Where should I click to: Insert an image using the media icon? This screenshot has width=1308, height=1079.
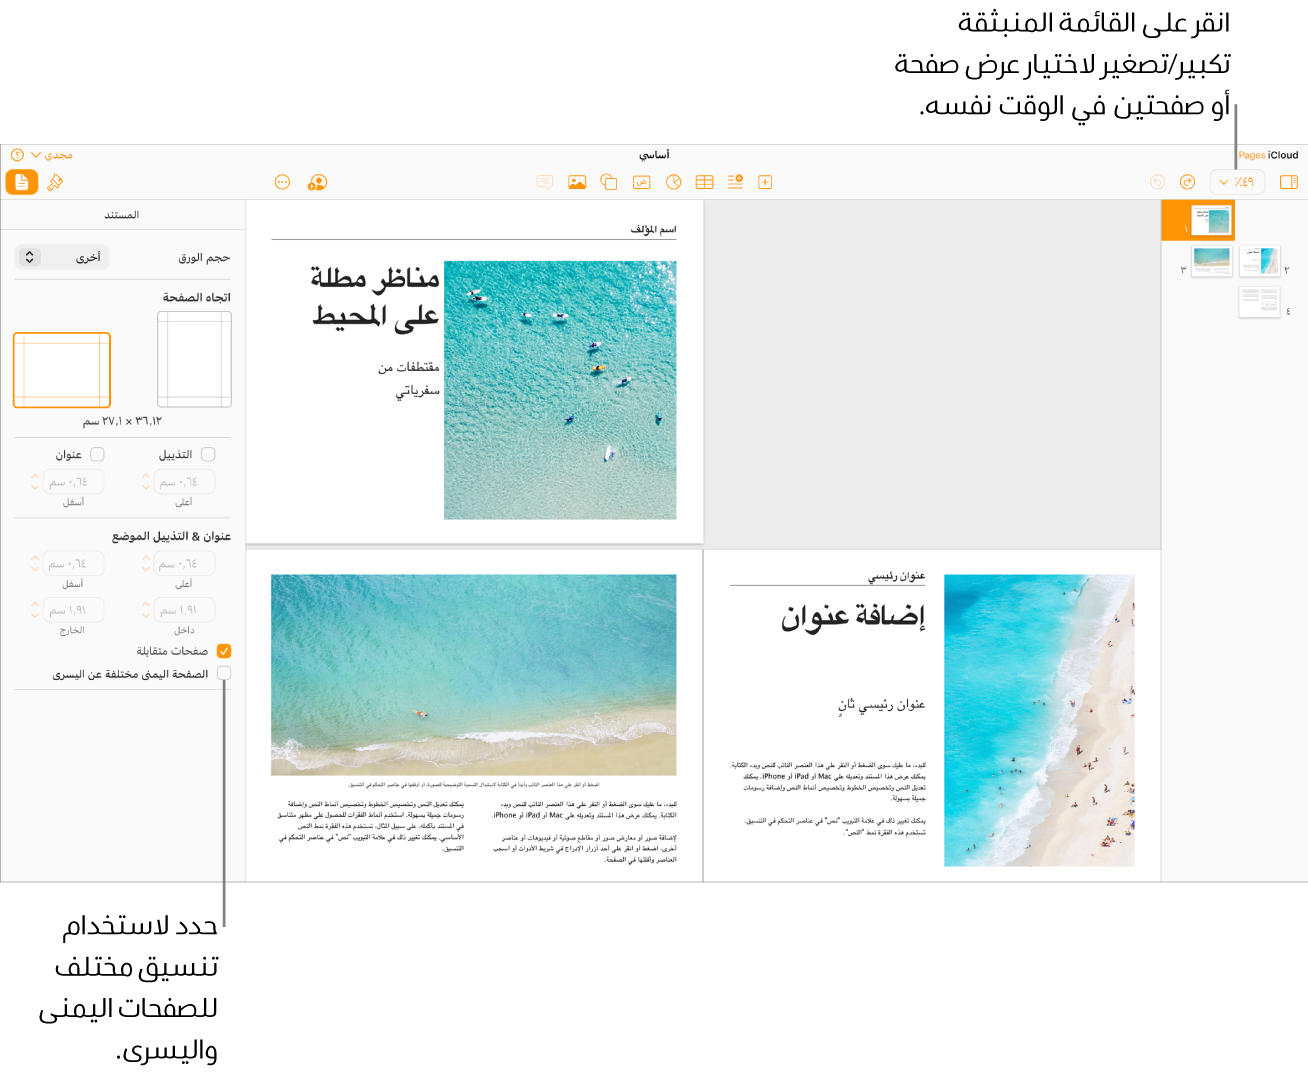pyautogui.click(x=577, y=182)
